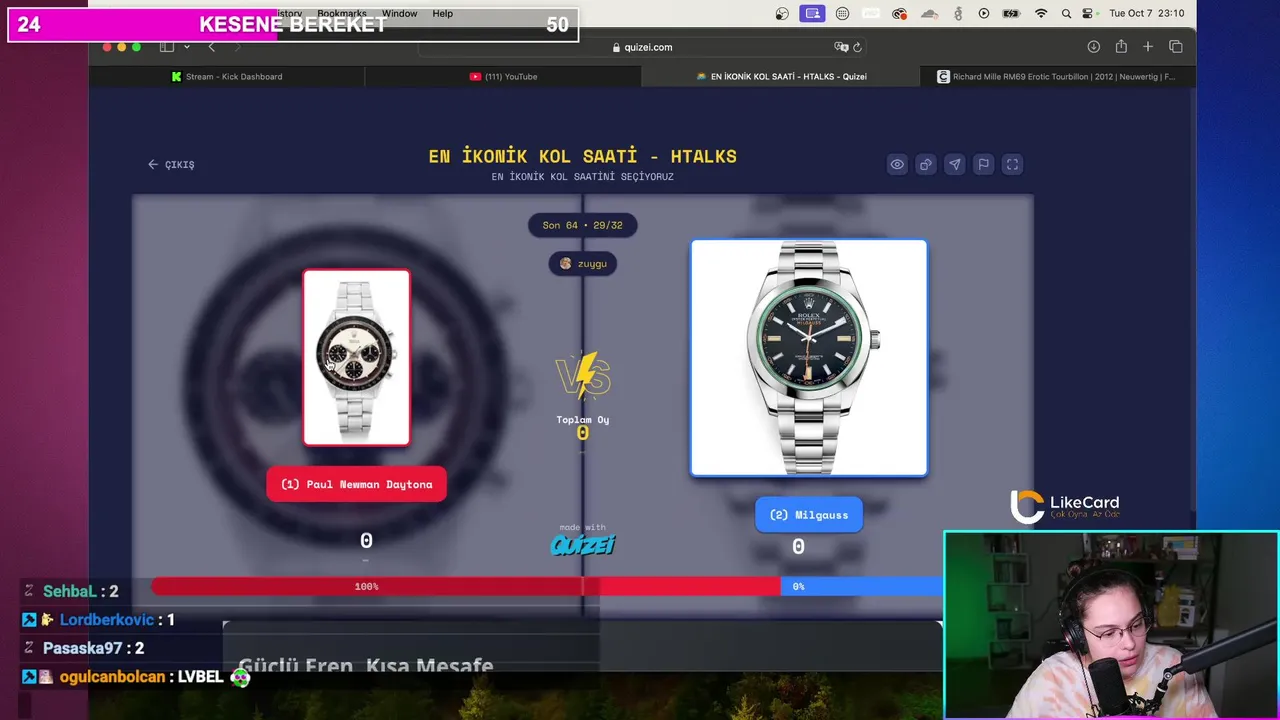Click the Toplam Oy total votes text
Image resolution: width=1280 pixels, height=720 pixels.
tap(583, 420)
